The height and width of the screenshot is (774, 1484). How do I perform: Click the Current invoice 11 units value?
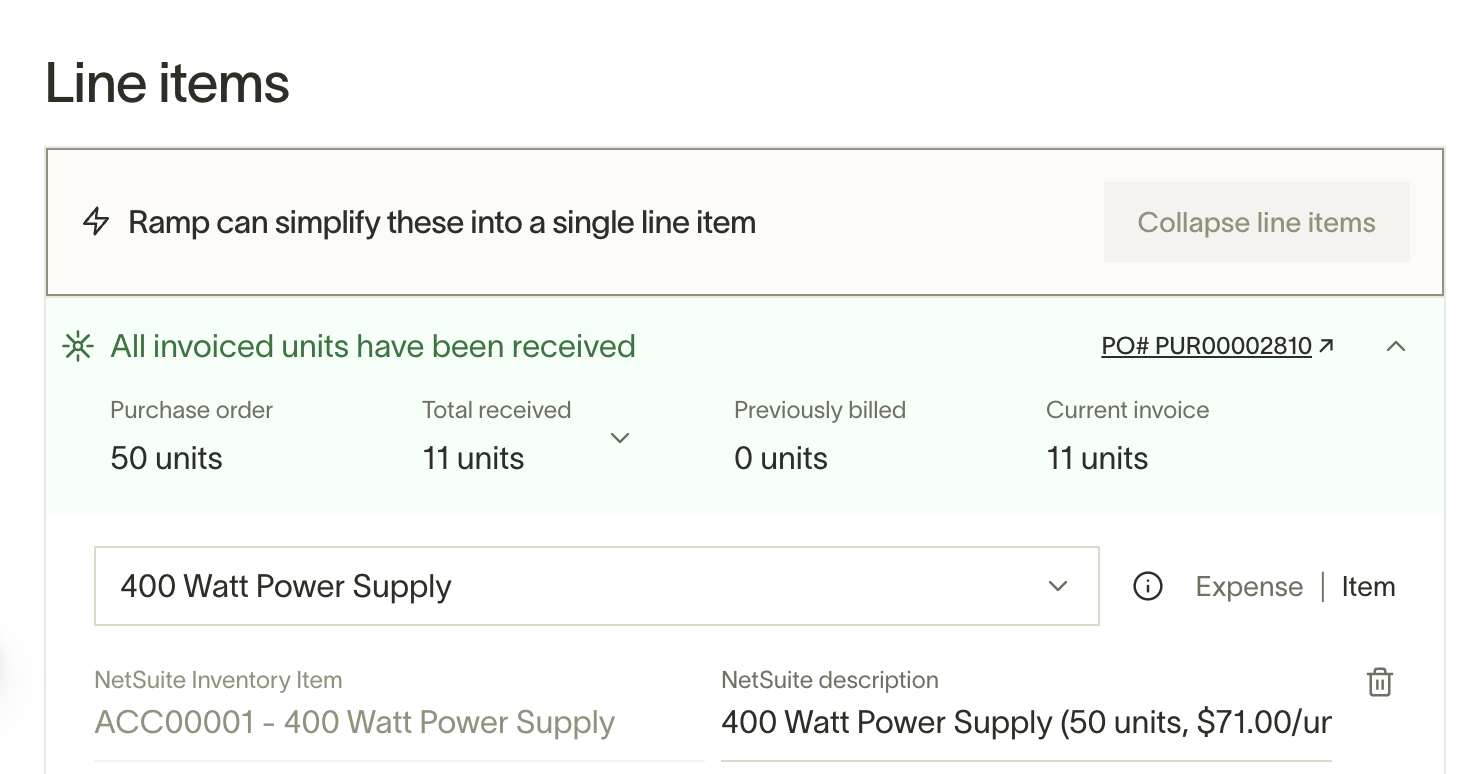pos(1097,459)
